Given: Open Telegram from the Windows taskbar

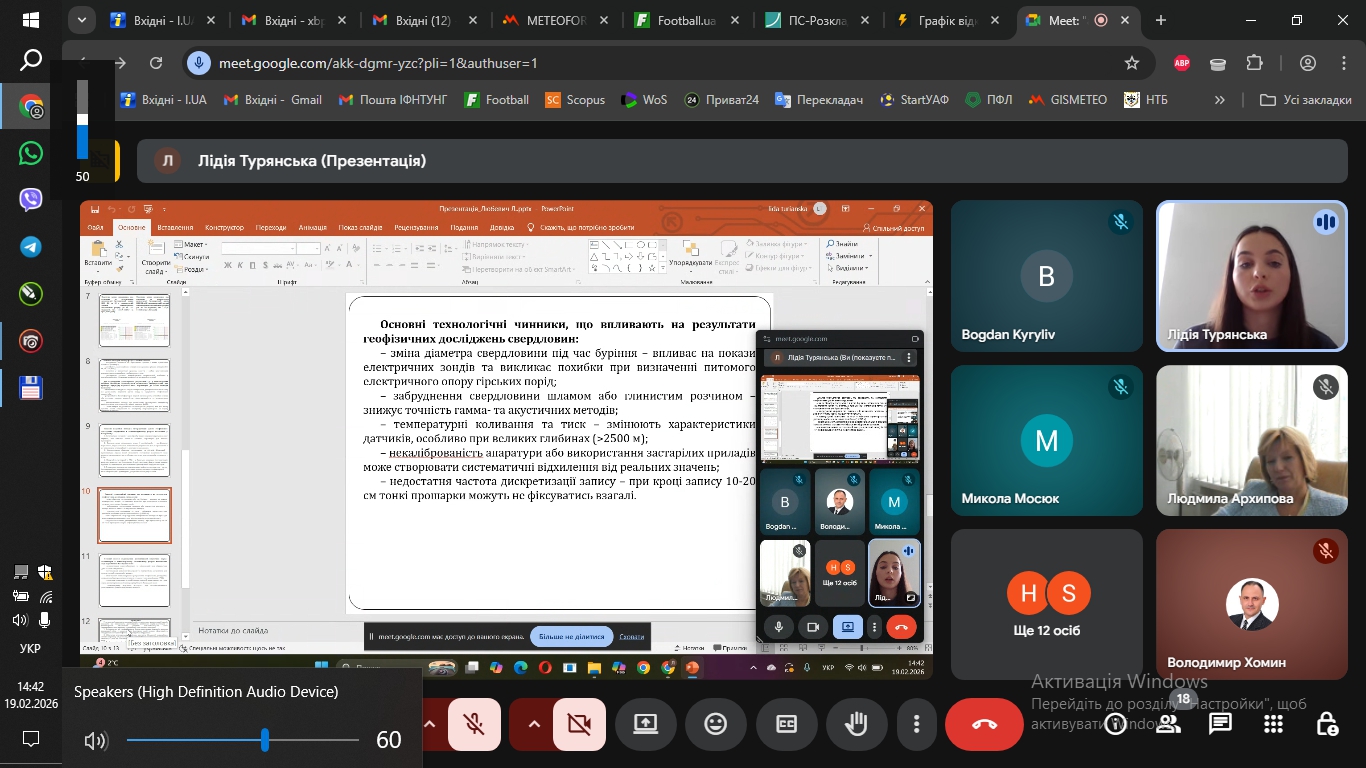Looking at the screenshot, I should pyautogui.click(x=31, y=247).
